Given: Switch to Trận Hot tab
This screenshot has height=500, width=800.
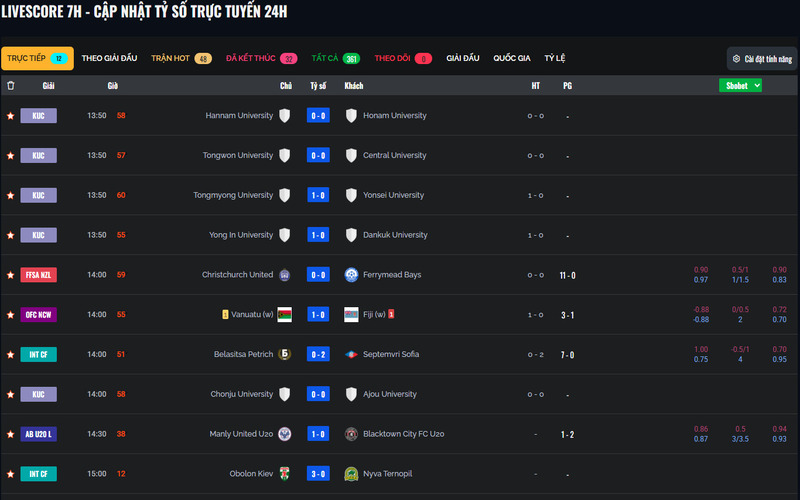Looking at the screenshot, I should (x=181, y=59).
